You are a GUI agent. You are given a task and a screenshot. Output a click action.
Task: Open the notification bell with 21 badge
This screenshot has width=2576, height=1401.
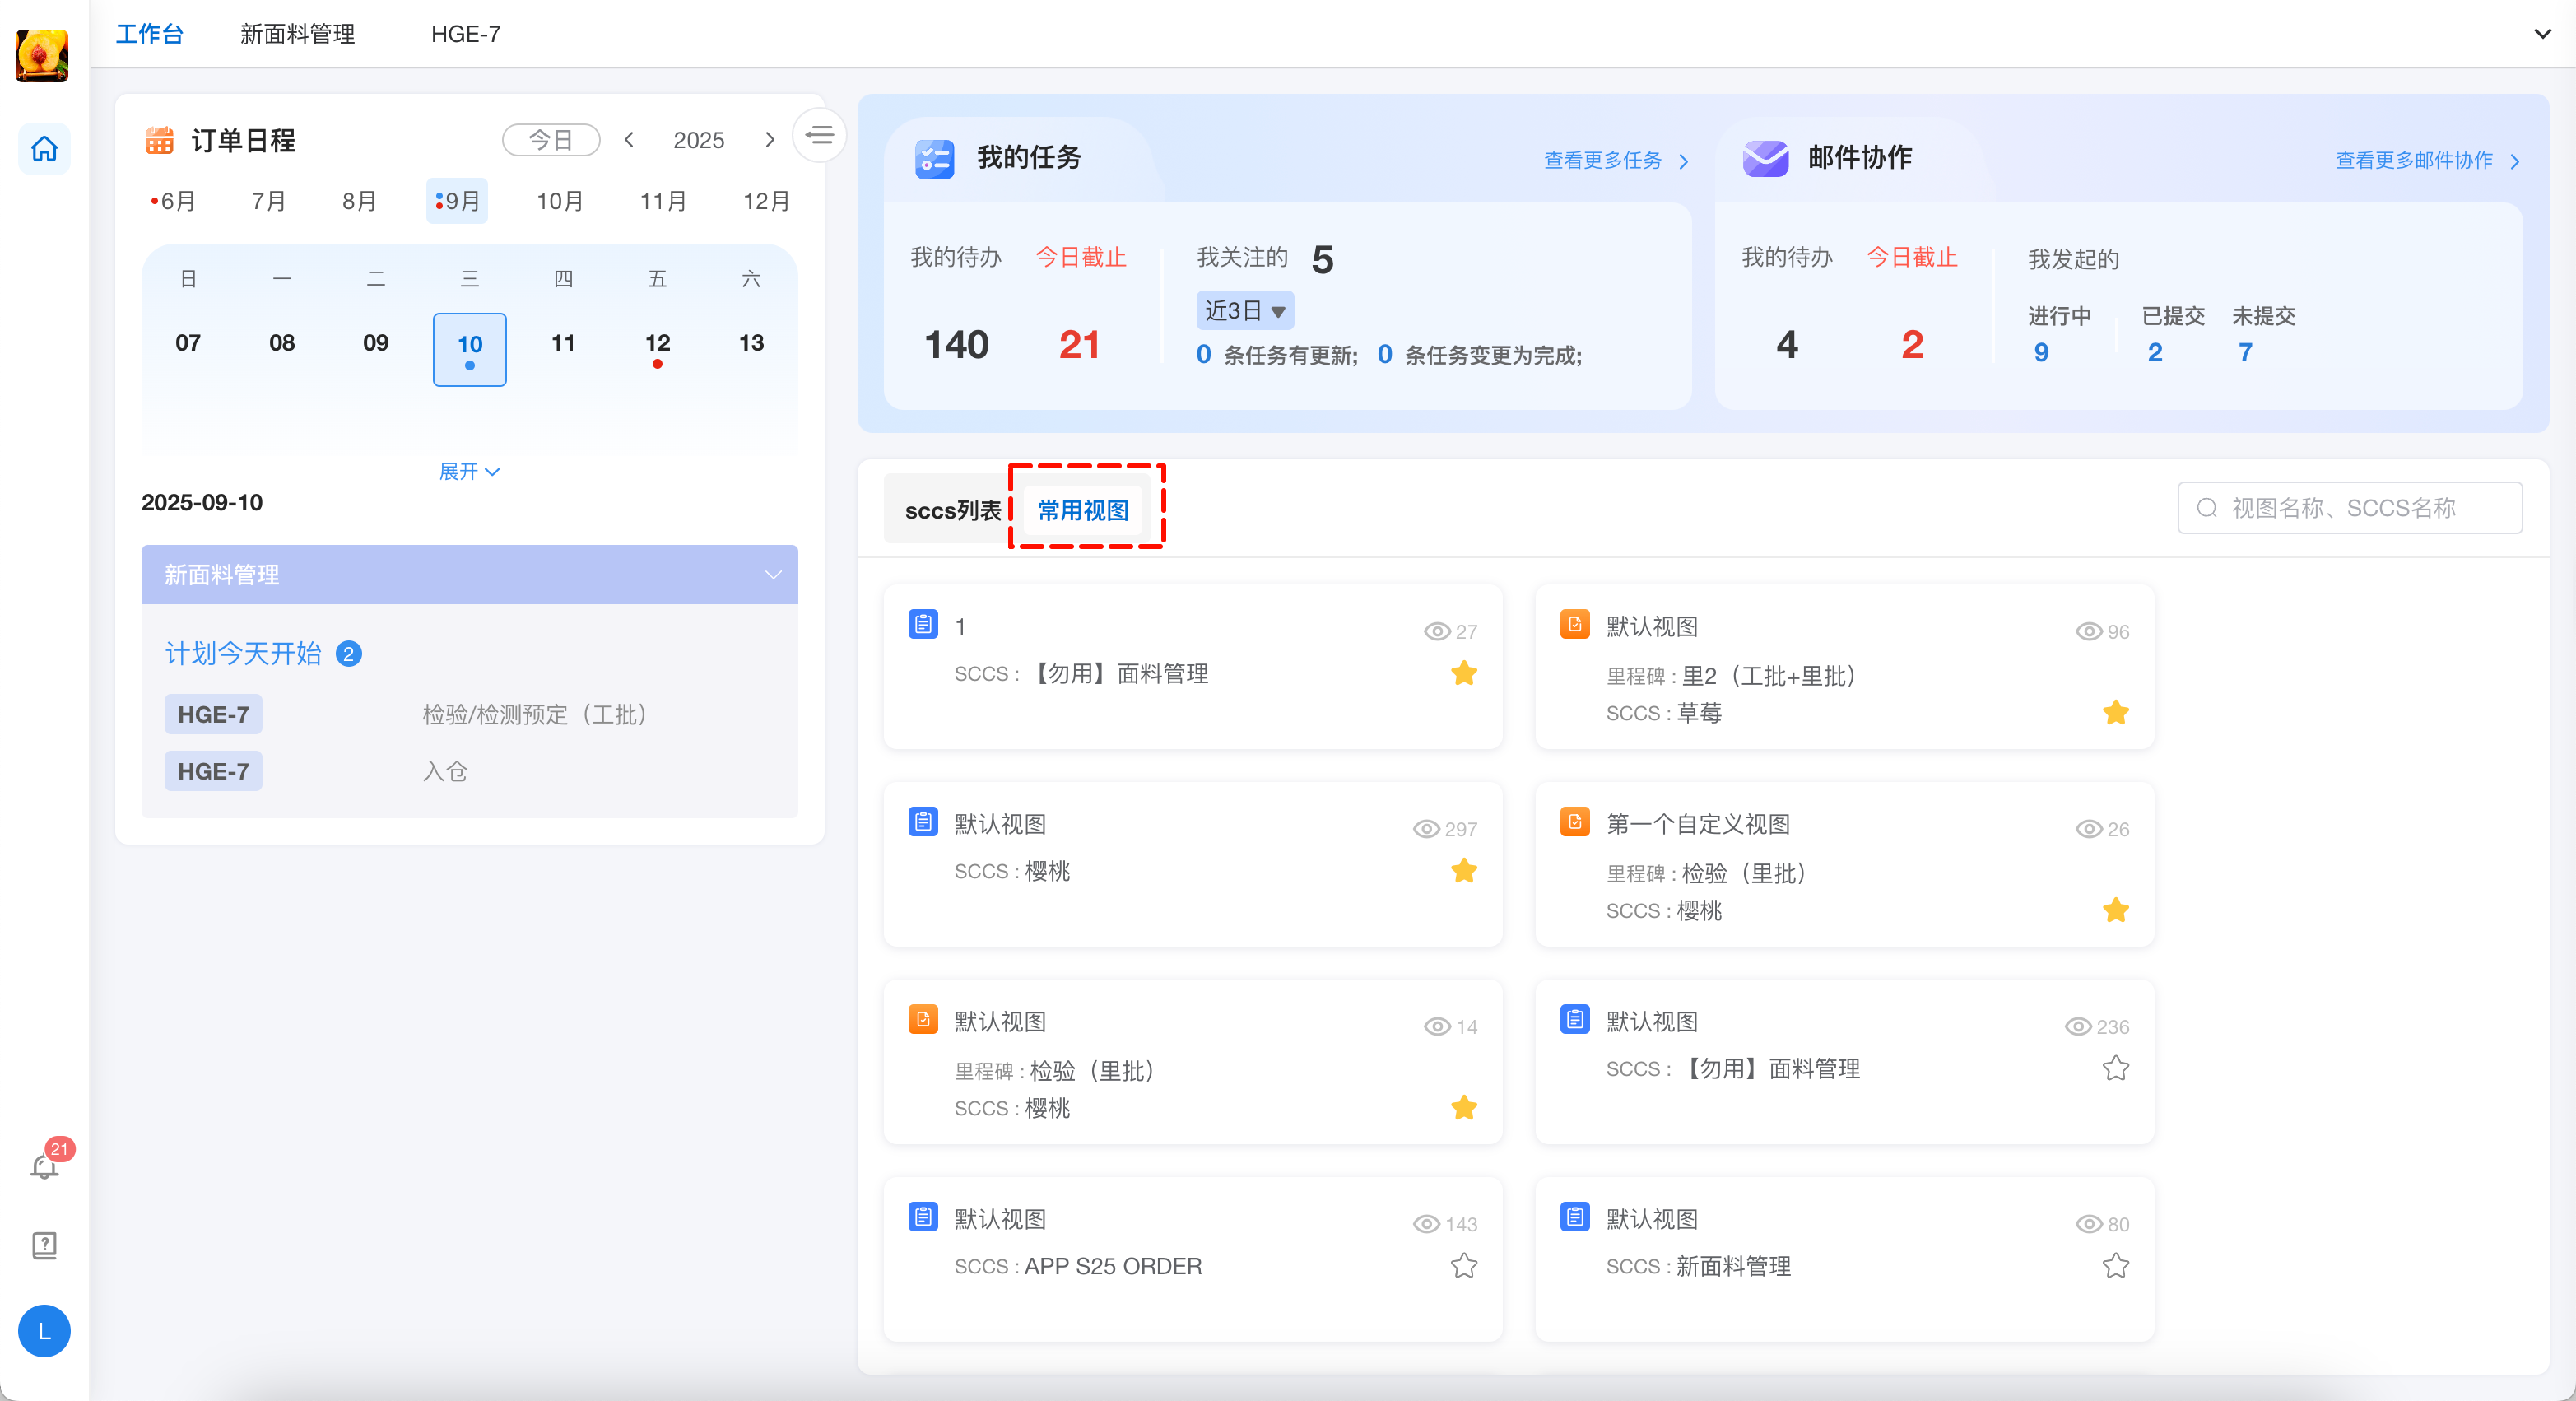point(44,1166)
